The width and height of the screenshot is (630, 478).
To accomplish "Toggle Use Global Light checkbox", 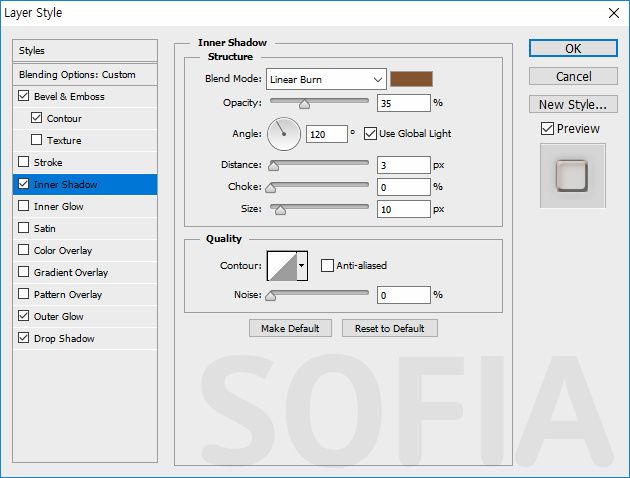I will 370,133.
